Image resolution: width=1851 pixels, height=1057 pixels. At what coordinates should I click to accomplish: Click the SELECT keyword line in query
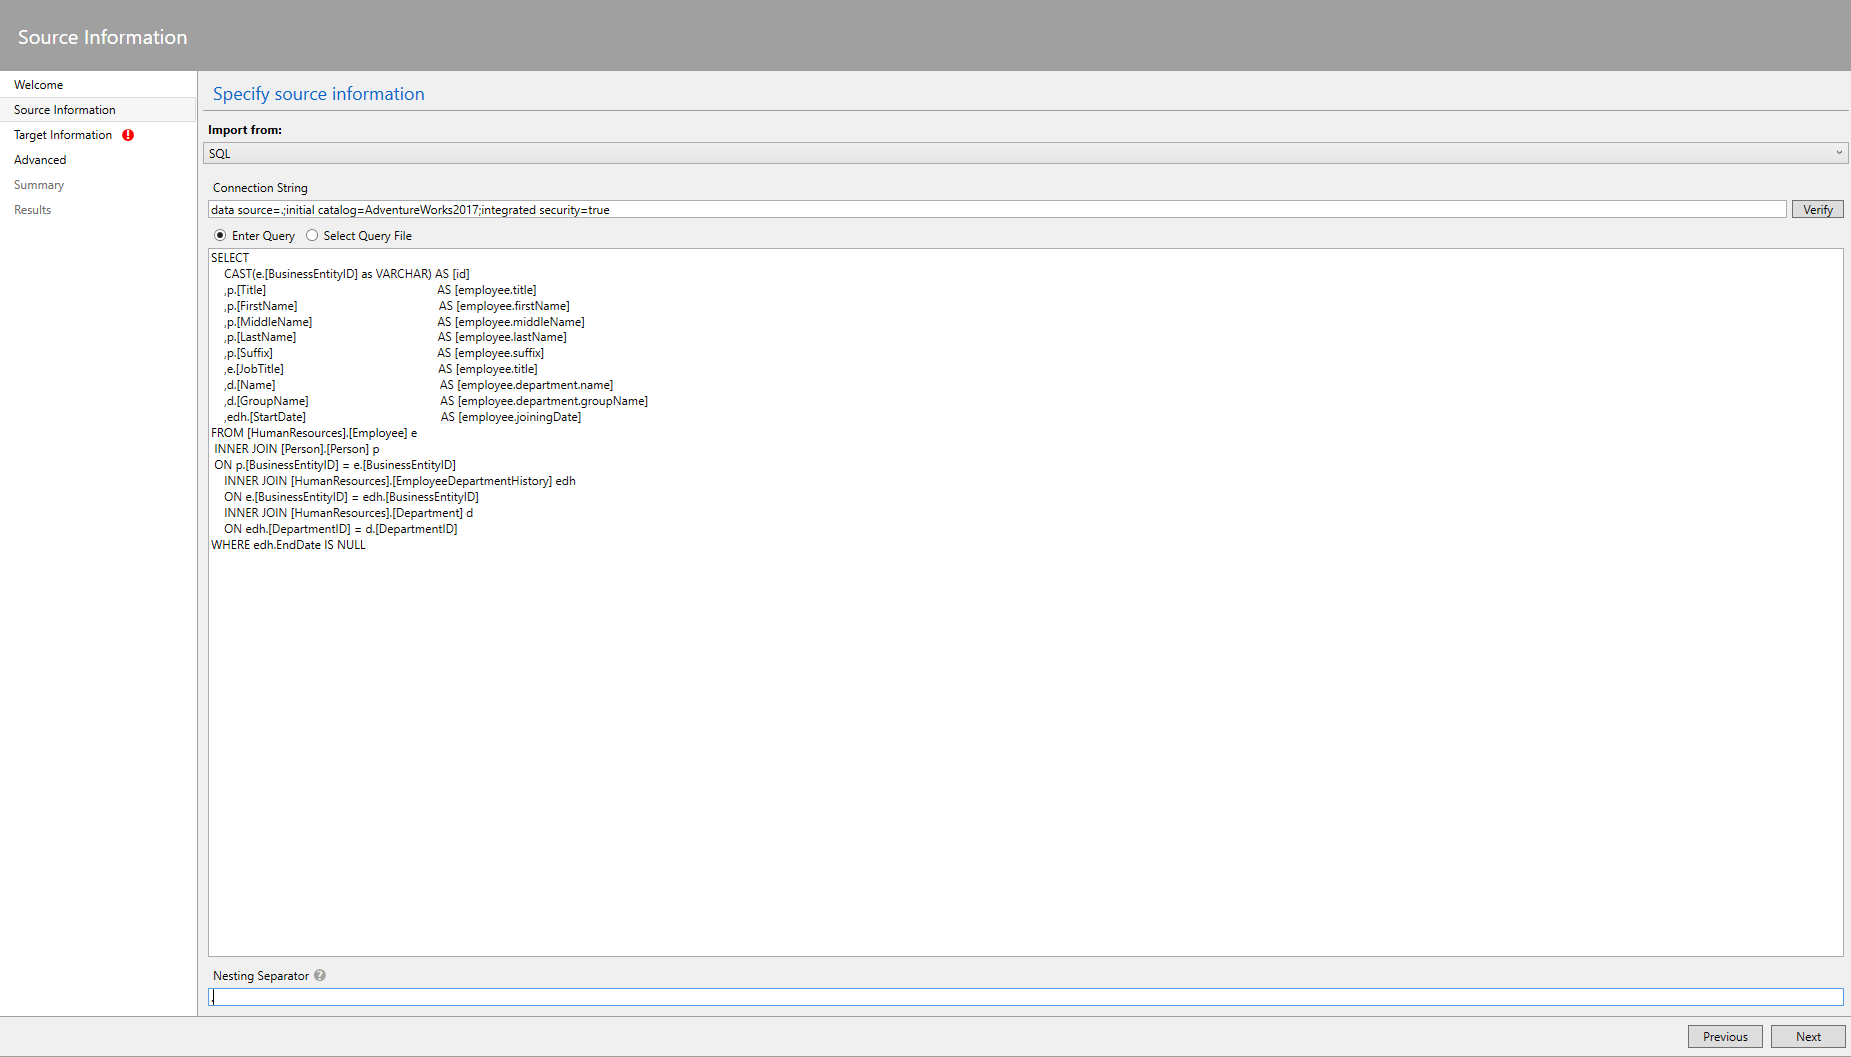coord(230,258)
